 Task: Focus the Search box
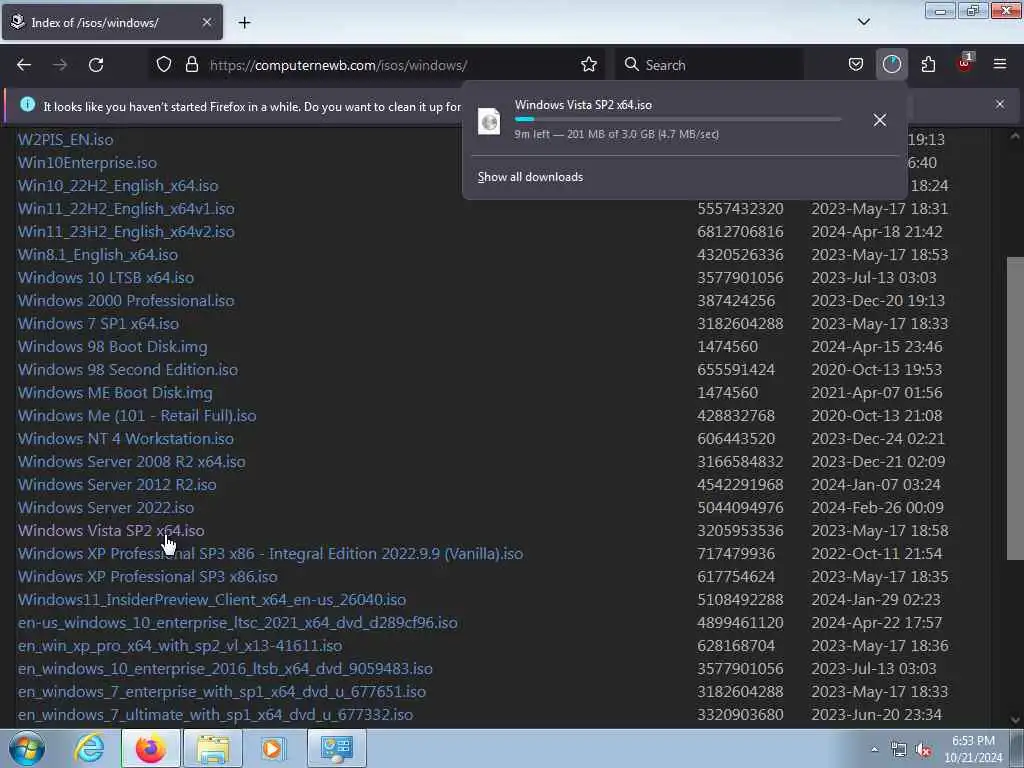[709, 65]
